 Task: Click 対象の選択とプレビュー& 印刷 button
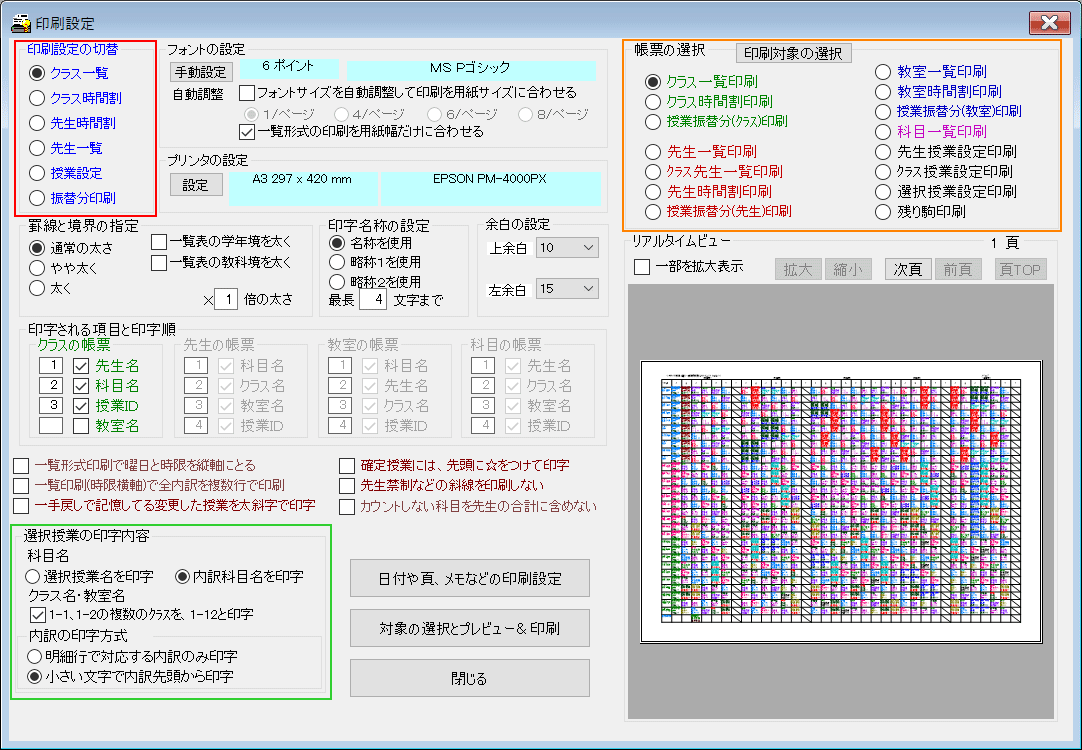(470, 628)
